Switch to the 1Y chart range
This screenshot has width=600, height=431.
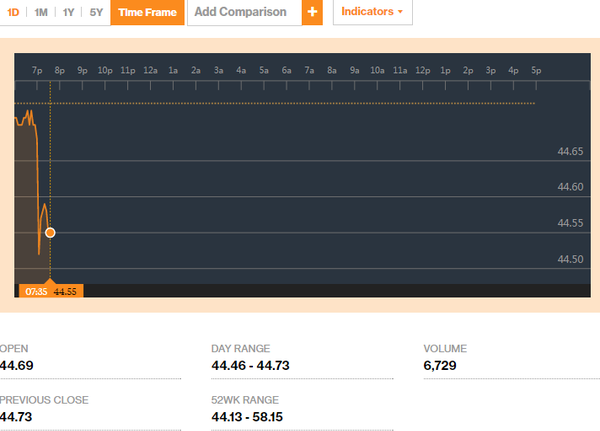(x=68, y=13)
